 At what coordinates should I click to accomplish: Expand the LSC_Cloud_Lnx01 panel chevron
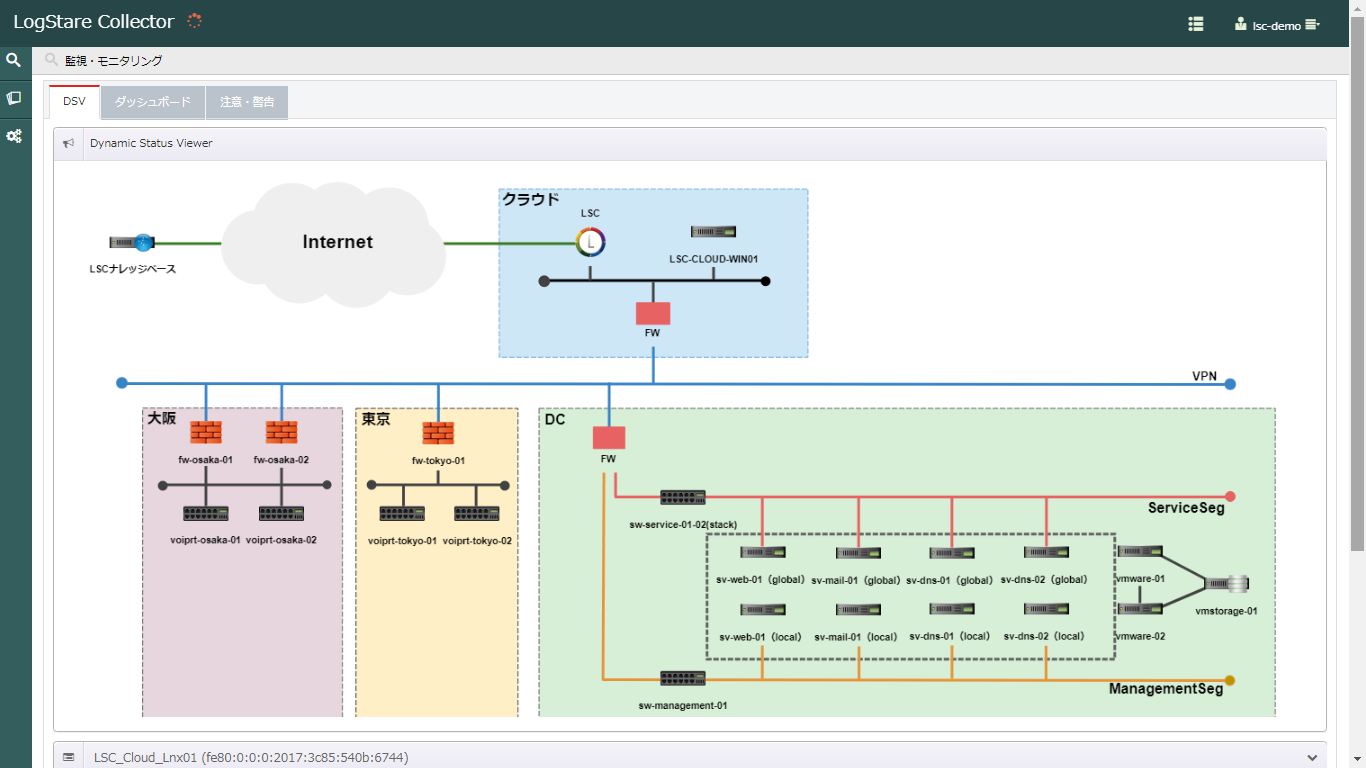[1312, 758]
